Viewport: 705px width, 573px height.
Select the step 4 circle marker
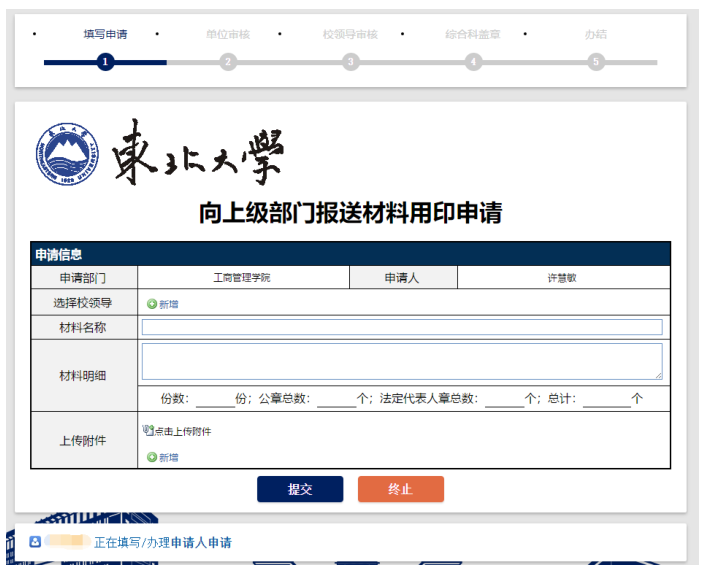(x=473, y=62)
